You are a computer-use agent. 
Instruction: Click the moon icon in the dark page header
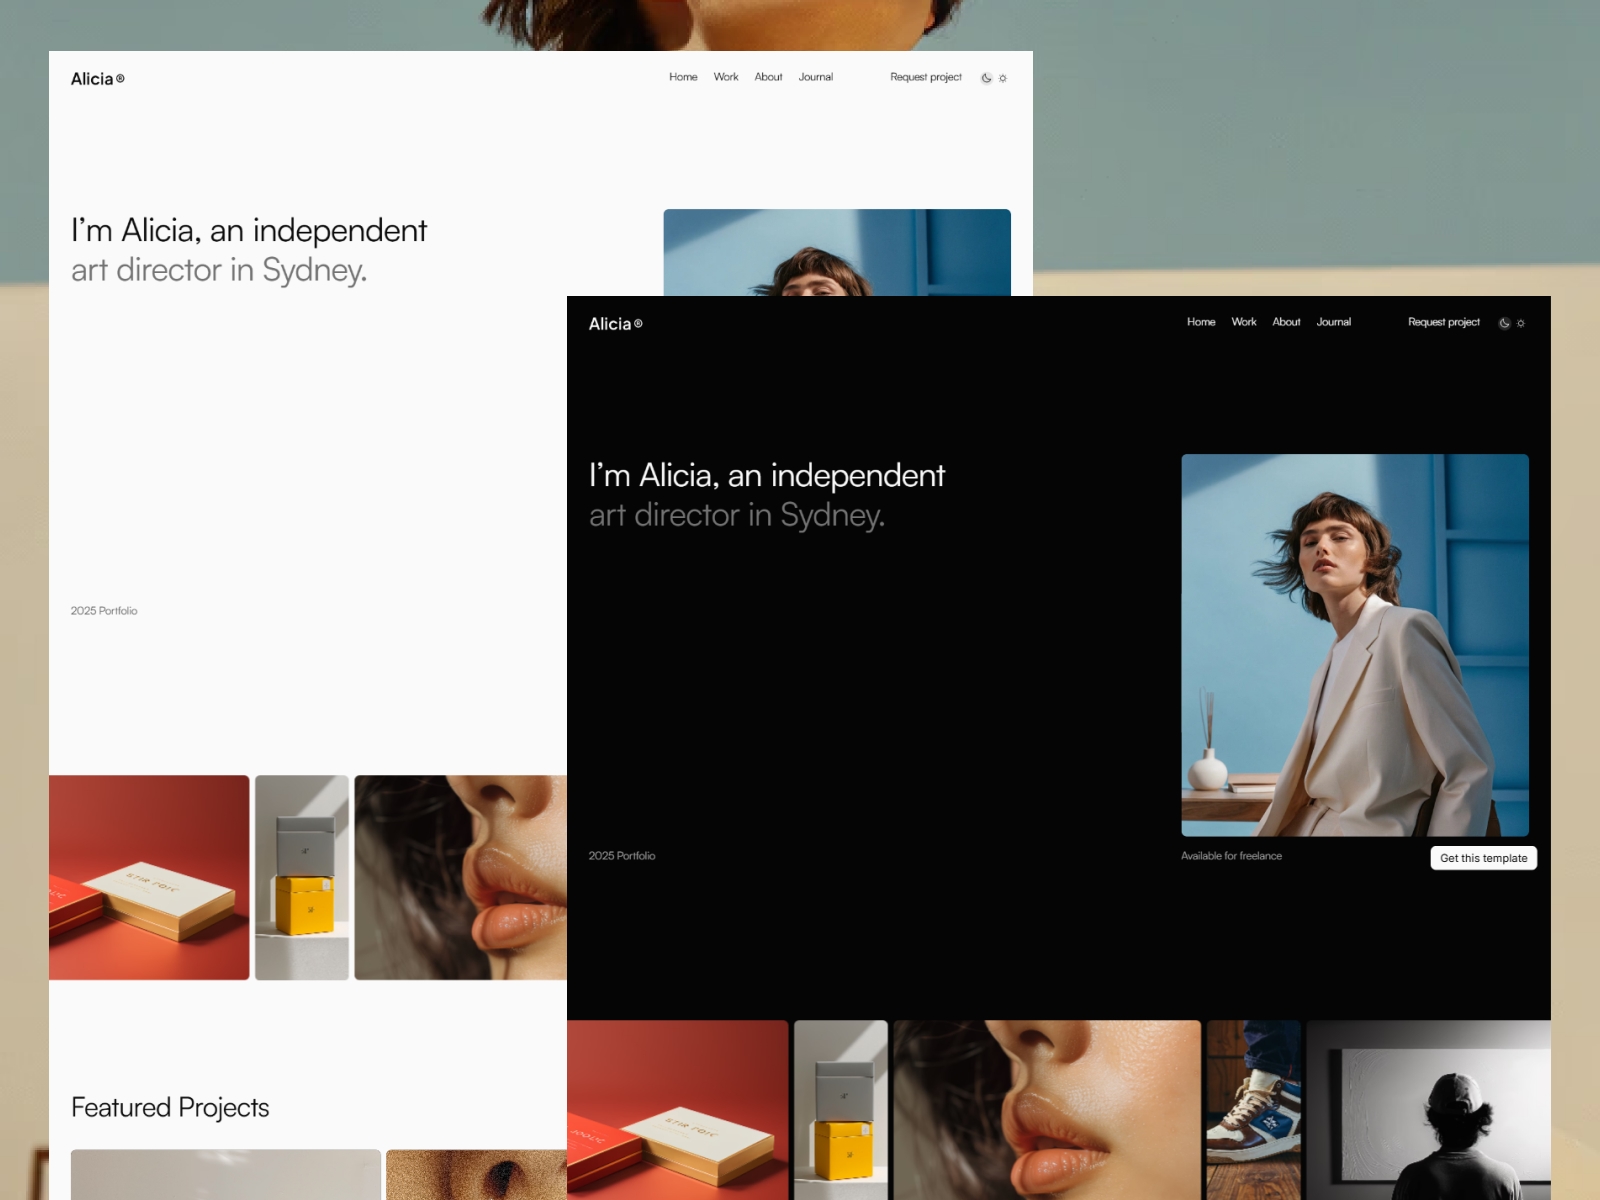(1504, 323)
